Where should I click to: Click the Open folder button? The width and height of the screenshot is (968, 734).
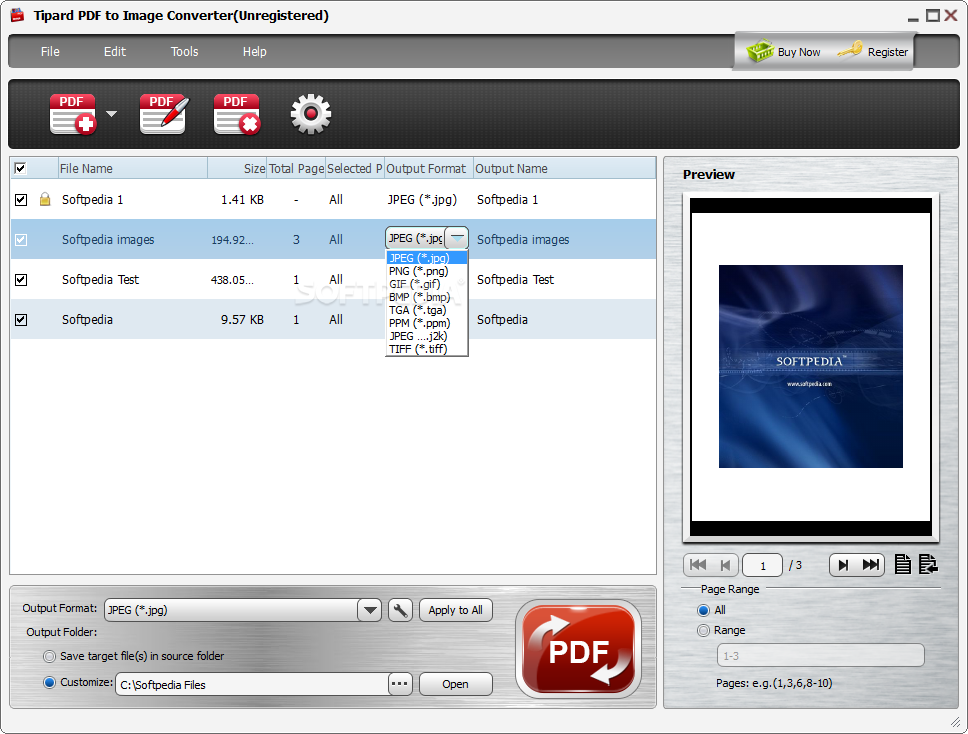coord(456,684)
